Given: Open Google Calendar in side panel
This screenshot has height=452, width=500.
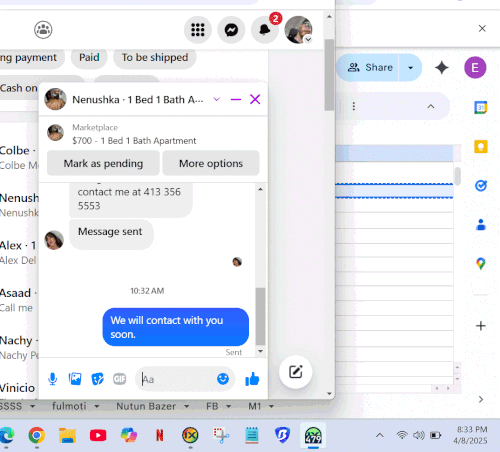Looking at the screenshot, I should pos(481,107).
